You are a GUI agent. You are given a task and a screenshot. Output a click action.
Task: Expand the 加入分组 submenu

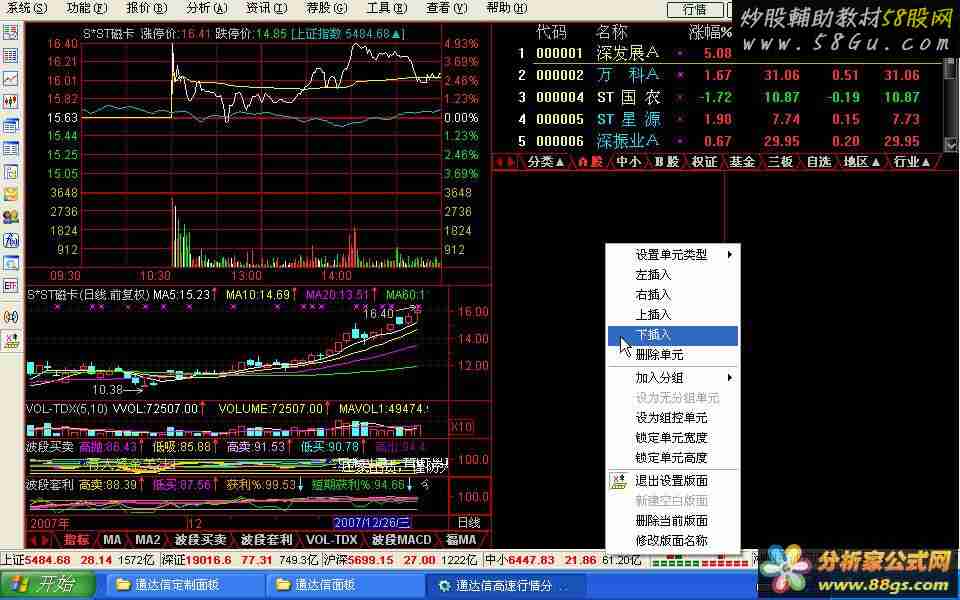point(672,378)
